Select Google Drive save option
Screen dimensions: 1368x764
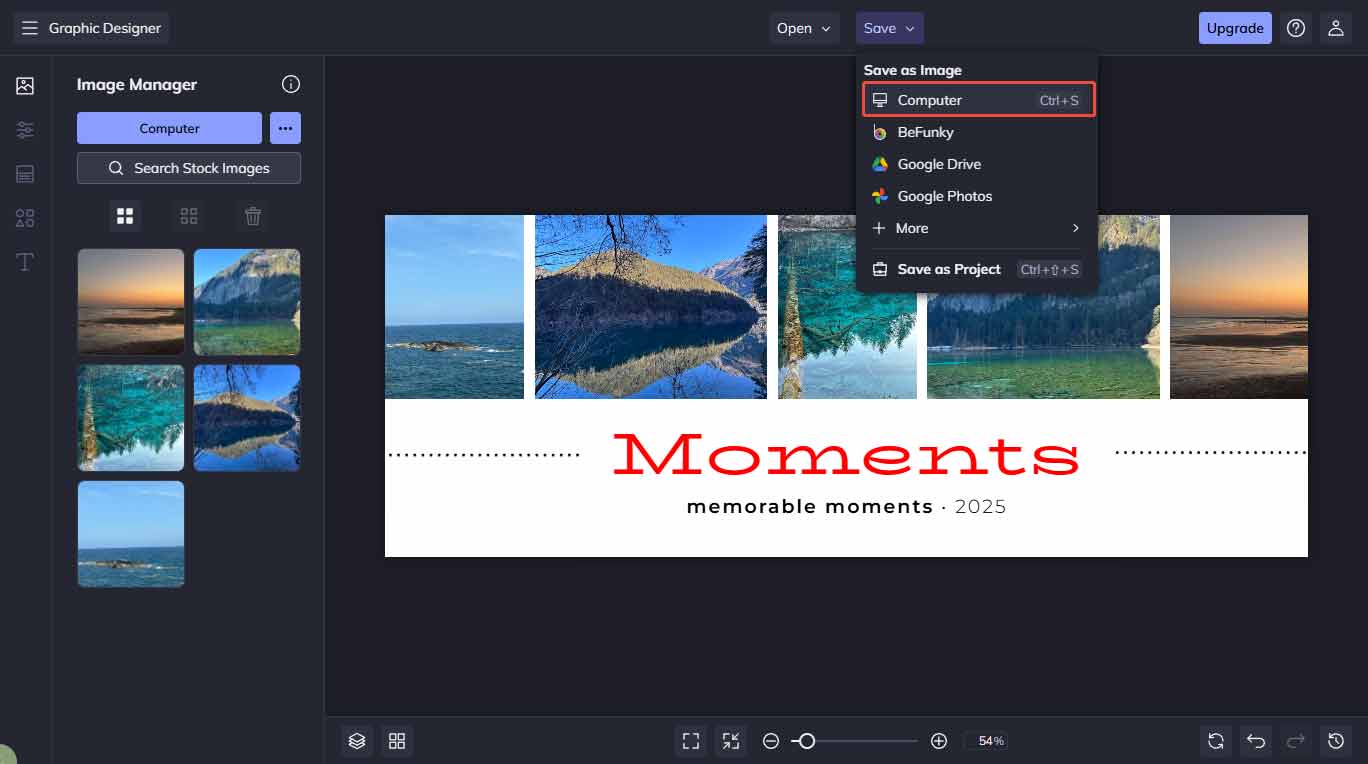pos(938,164)
